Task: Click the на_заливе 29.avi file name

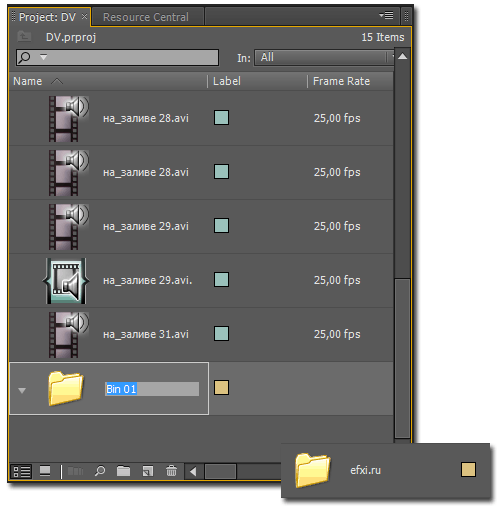Action: [x=146, y=226]
